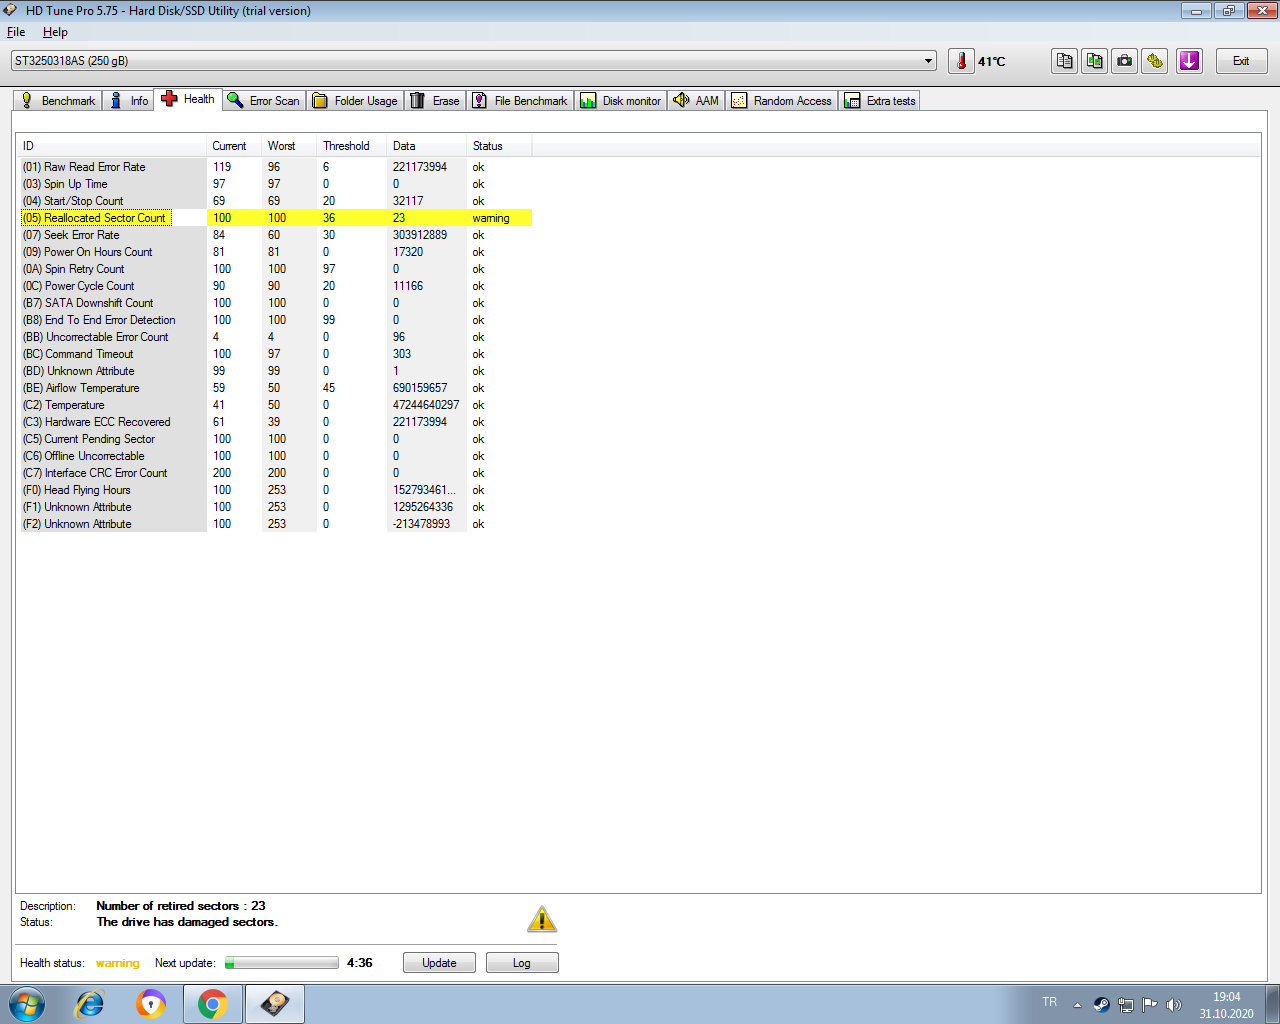This screenshot has height=1024, width=1280.
Task: Open the AAM tab
Action: coord(696,101)
